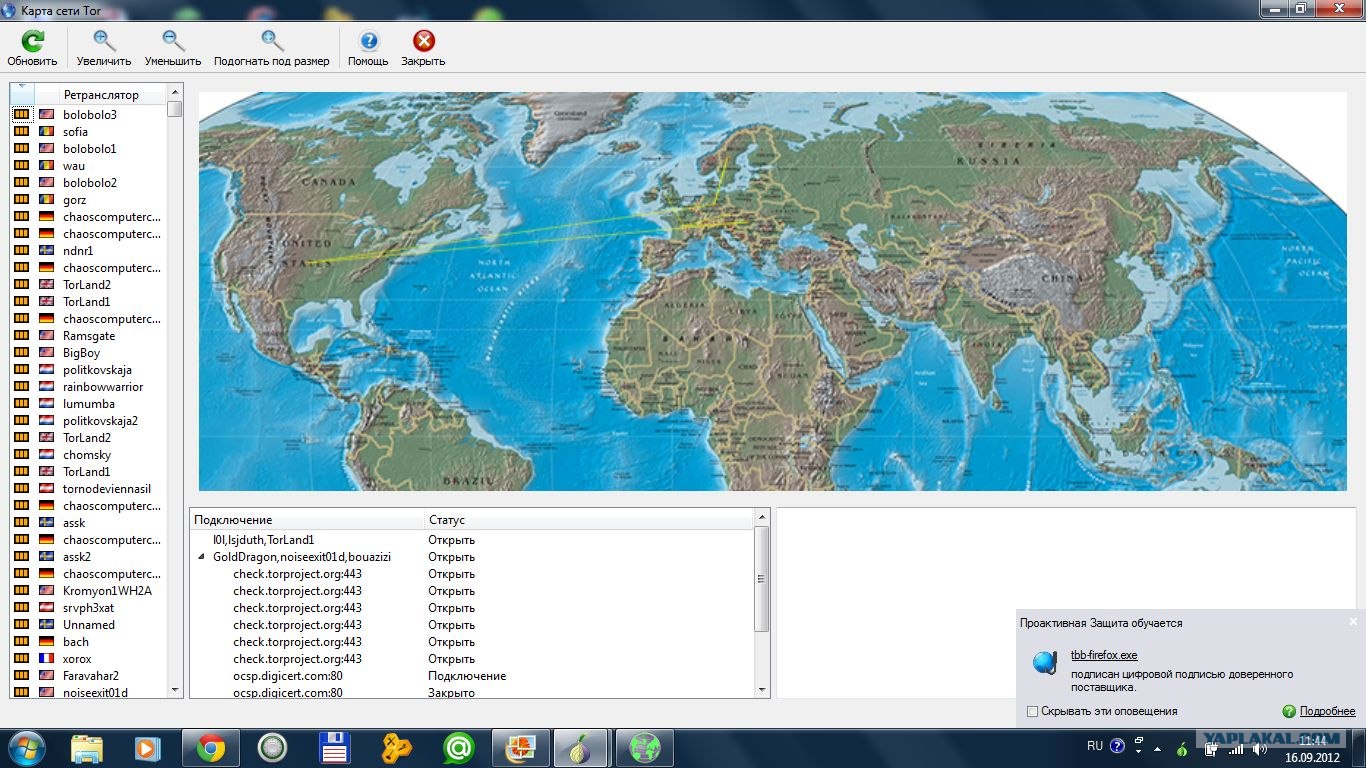
Task: Select relay srvph3xat in the list
Action: 89,608
